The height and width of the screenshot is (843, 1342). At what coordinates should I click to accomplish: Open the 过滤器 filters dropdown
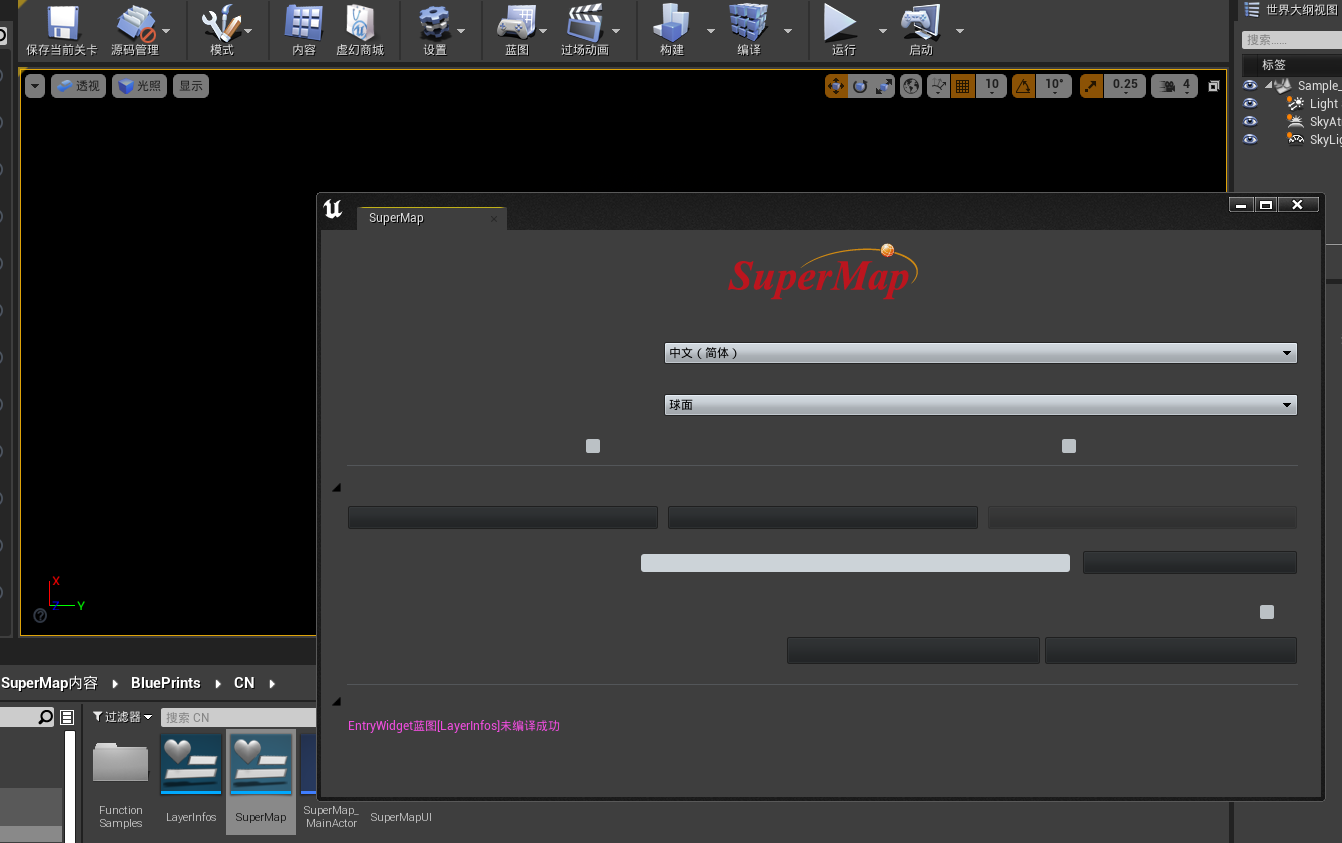coord(122,717)
